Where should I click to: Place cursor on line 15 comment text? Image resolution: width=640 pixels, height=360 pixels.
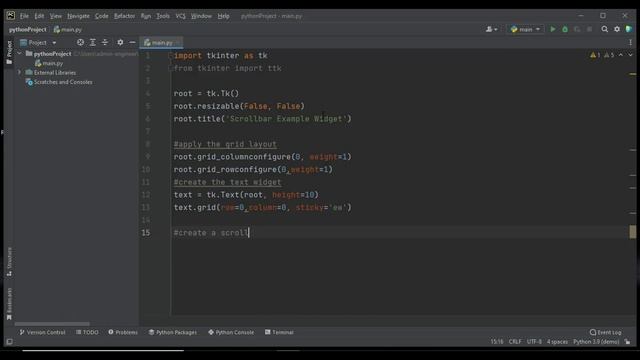[x=211, y=233]
